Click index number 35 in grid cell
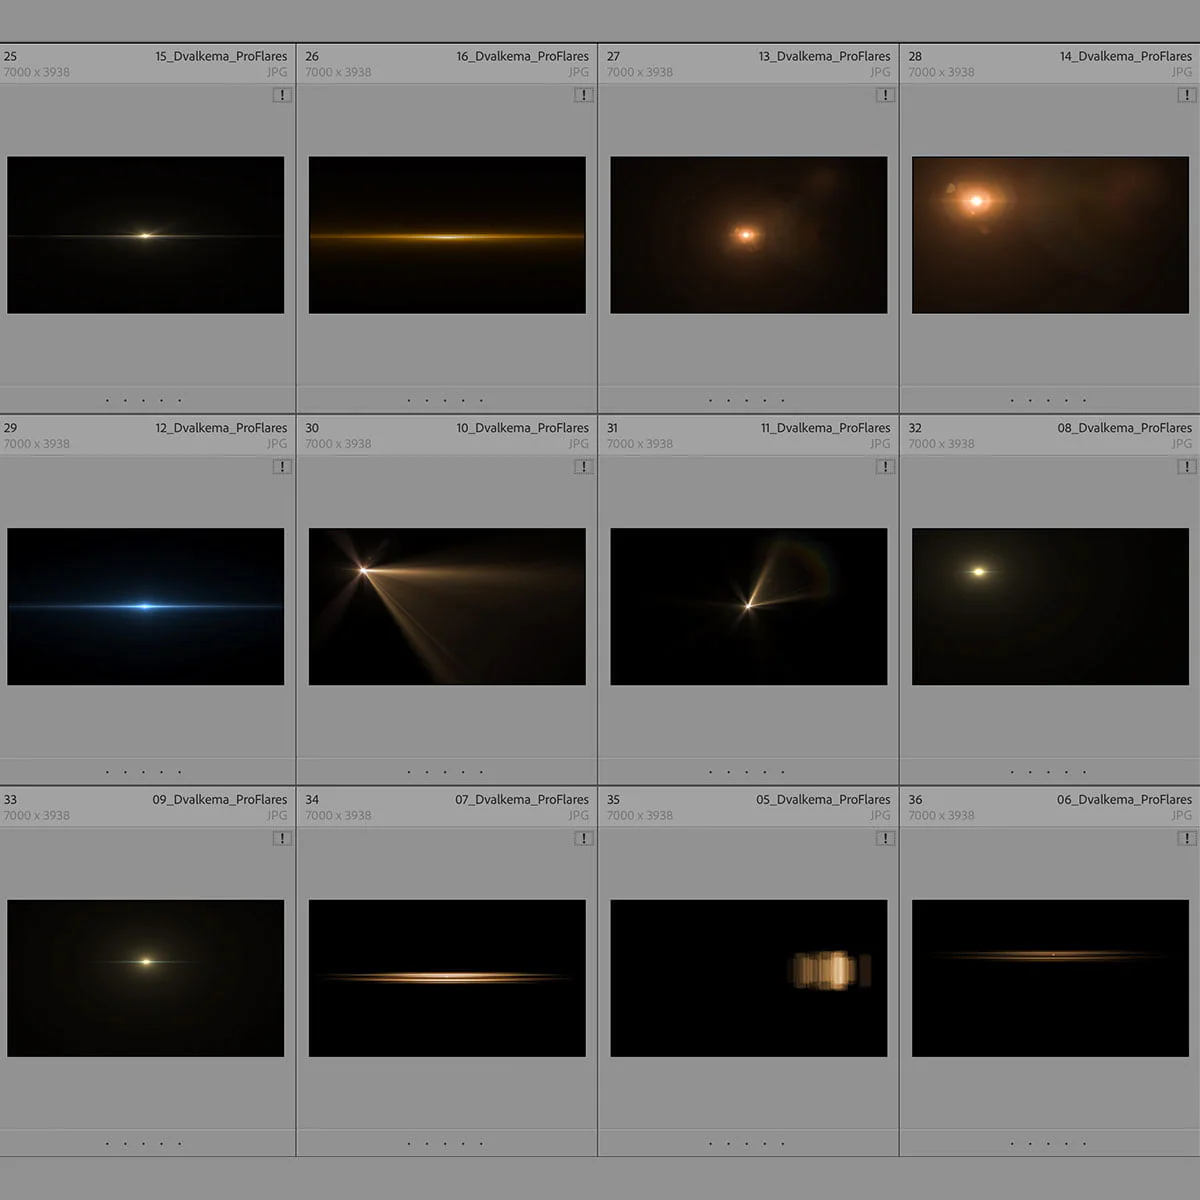Screen dimensions: 1200x1200 (613, 800)
